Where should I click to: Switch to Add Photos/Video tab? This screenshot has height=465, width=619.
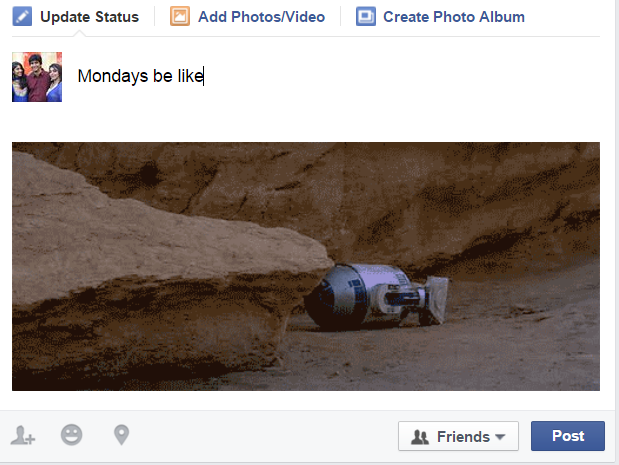tap(261, 17)
